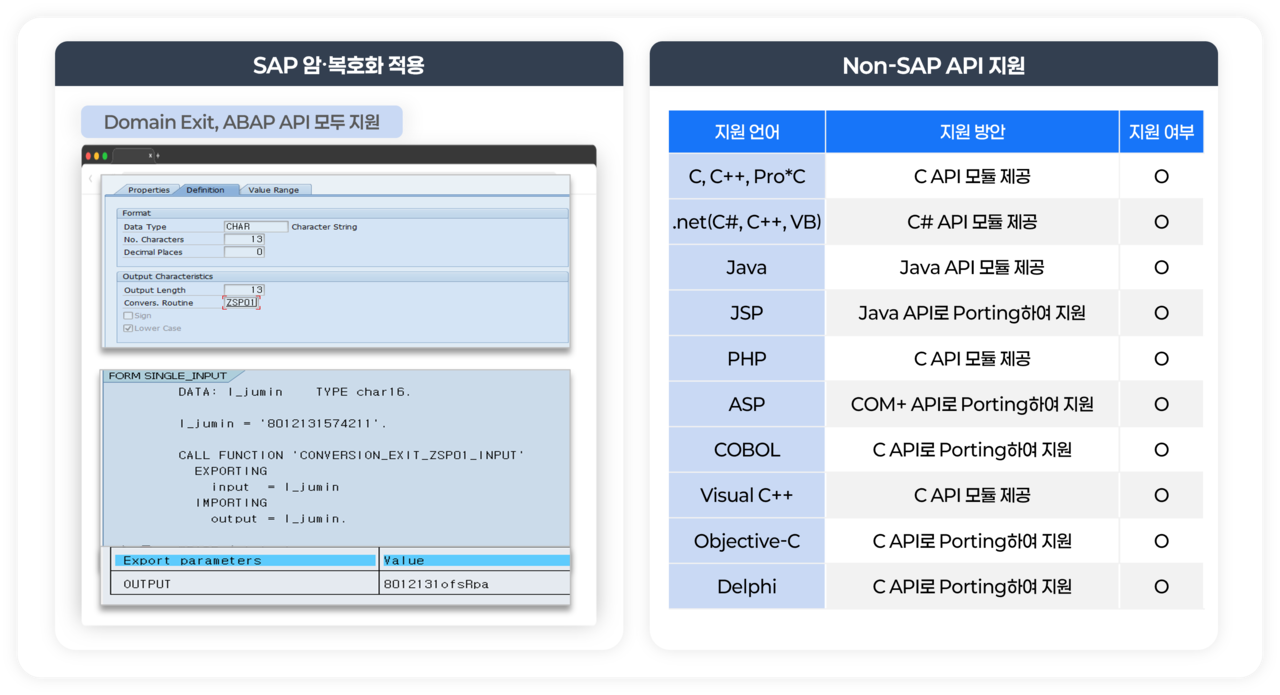Click the Data Type field containing CHAR
Image resolution: width=1280 pixels, height=695 pixels.
(x=255, y=227)
